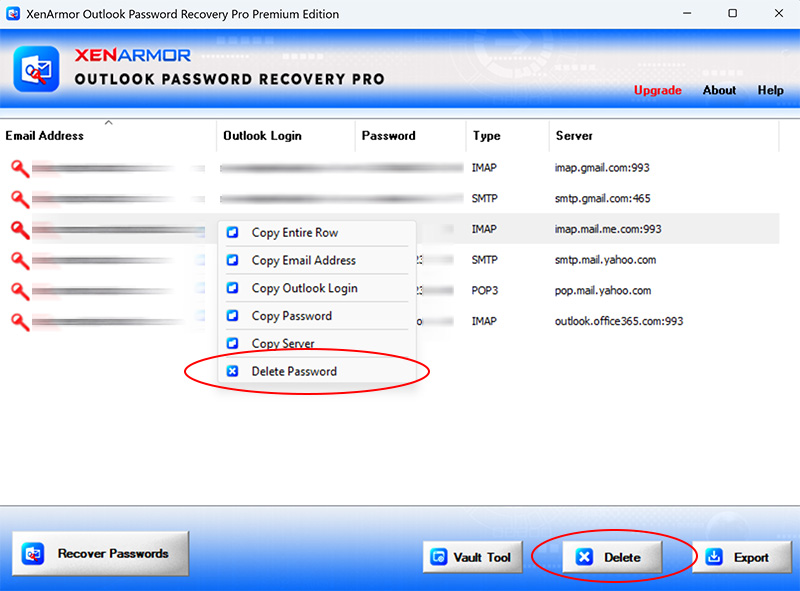Click the blue X icon on Delete button
Image resolution: width=800 pixels, height=591 pixels.
(584, 557)
